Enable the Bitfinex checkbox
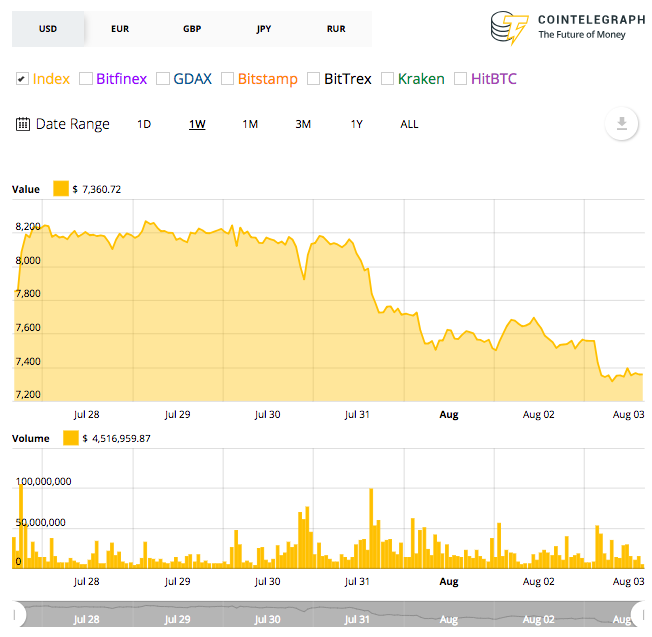Screen dimensions: 652x637 click(86, 79)
